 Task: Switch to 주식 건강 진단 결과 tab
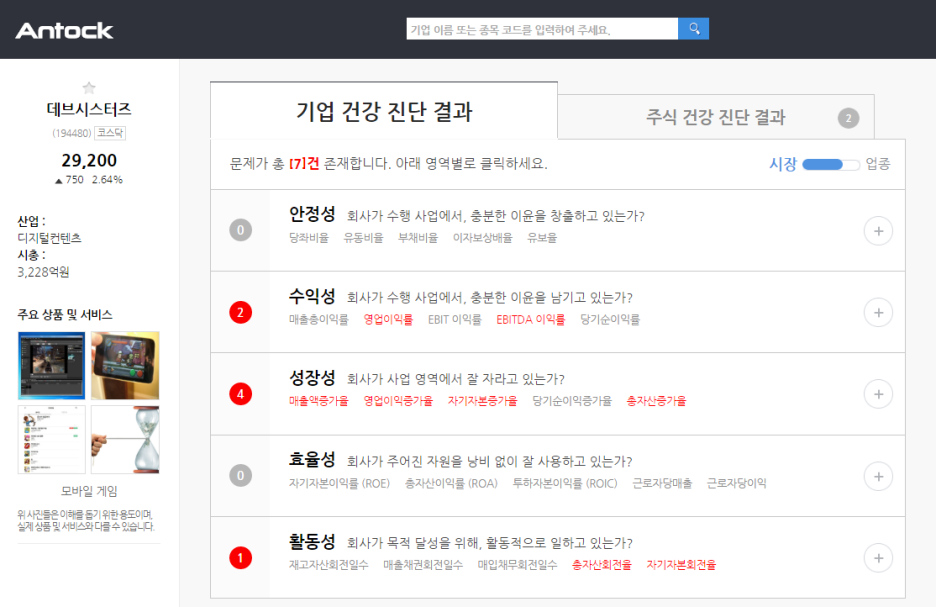[x=716, y=117]
